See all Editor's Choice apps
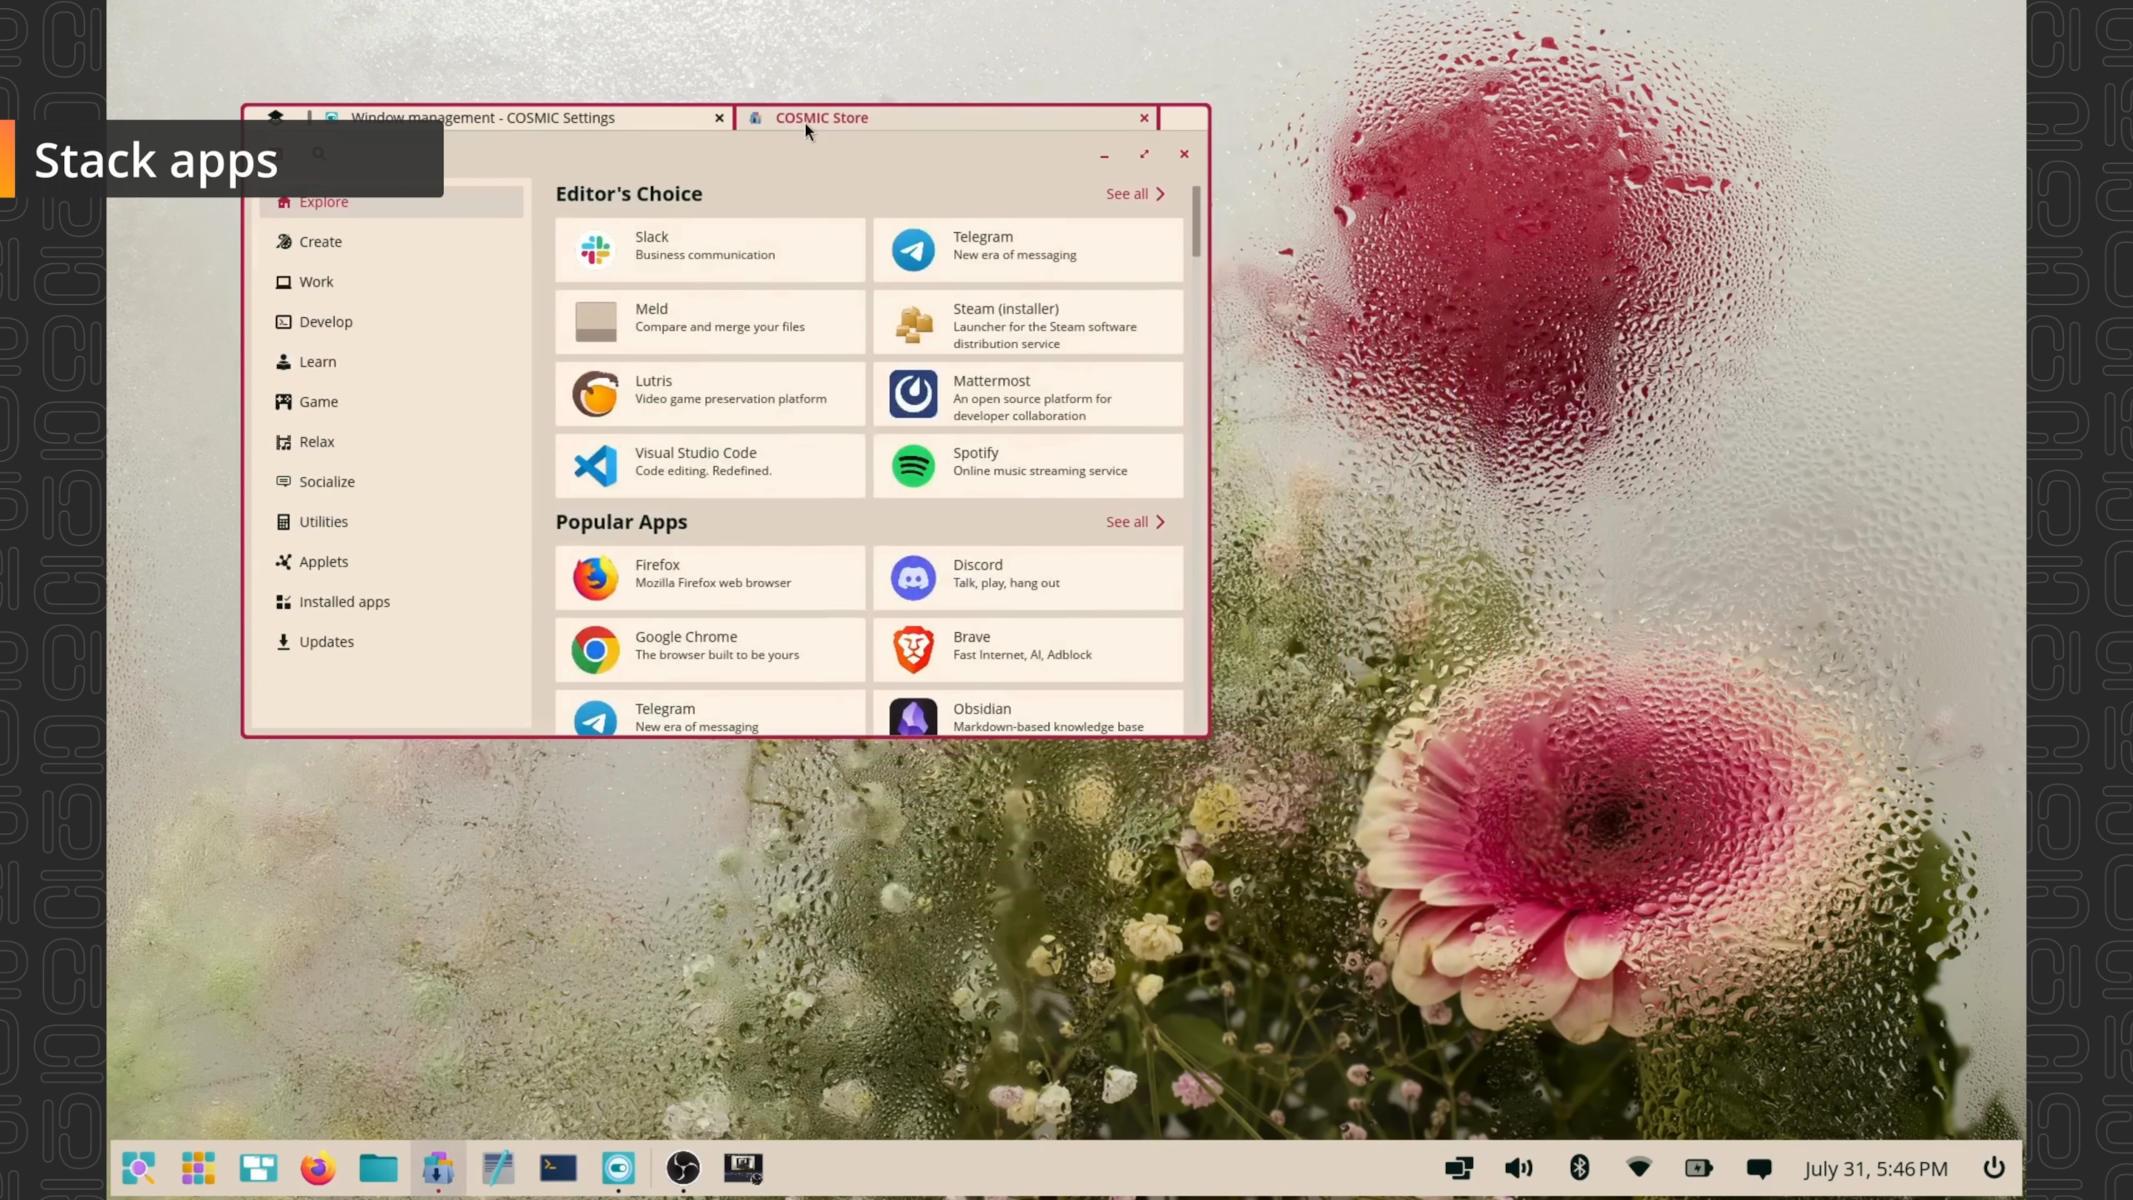Image resolution: width=2133 pixels, height=1200 pixels. click(1135, 193)
